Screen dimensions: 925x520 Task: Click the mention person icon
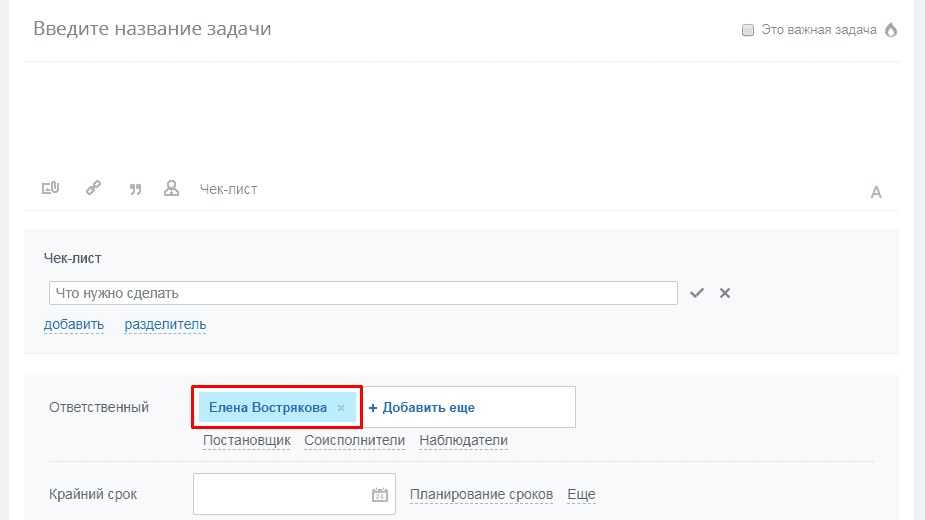172,188
